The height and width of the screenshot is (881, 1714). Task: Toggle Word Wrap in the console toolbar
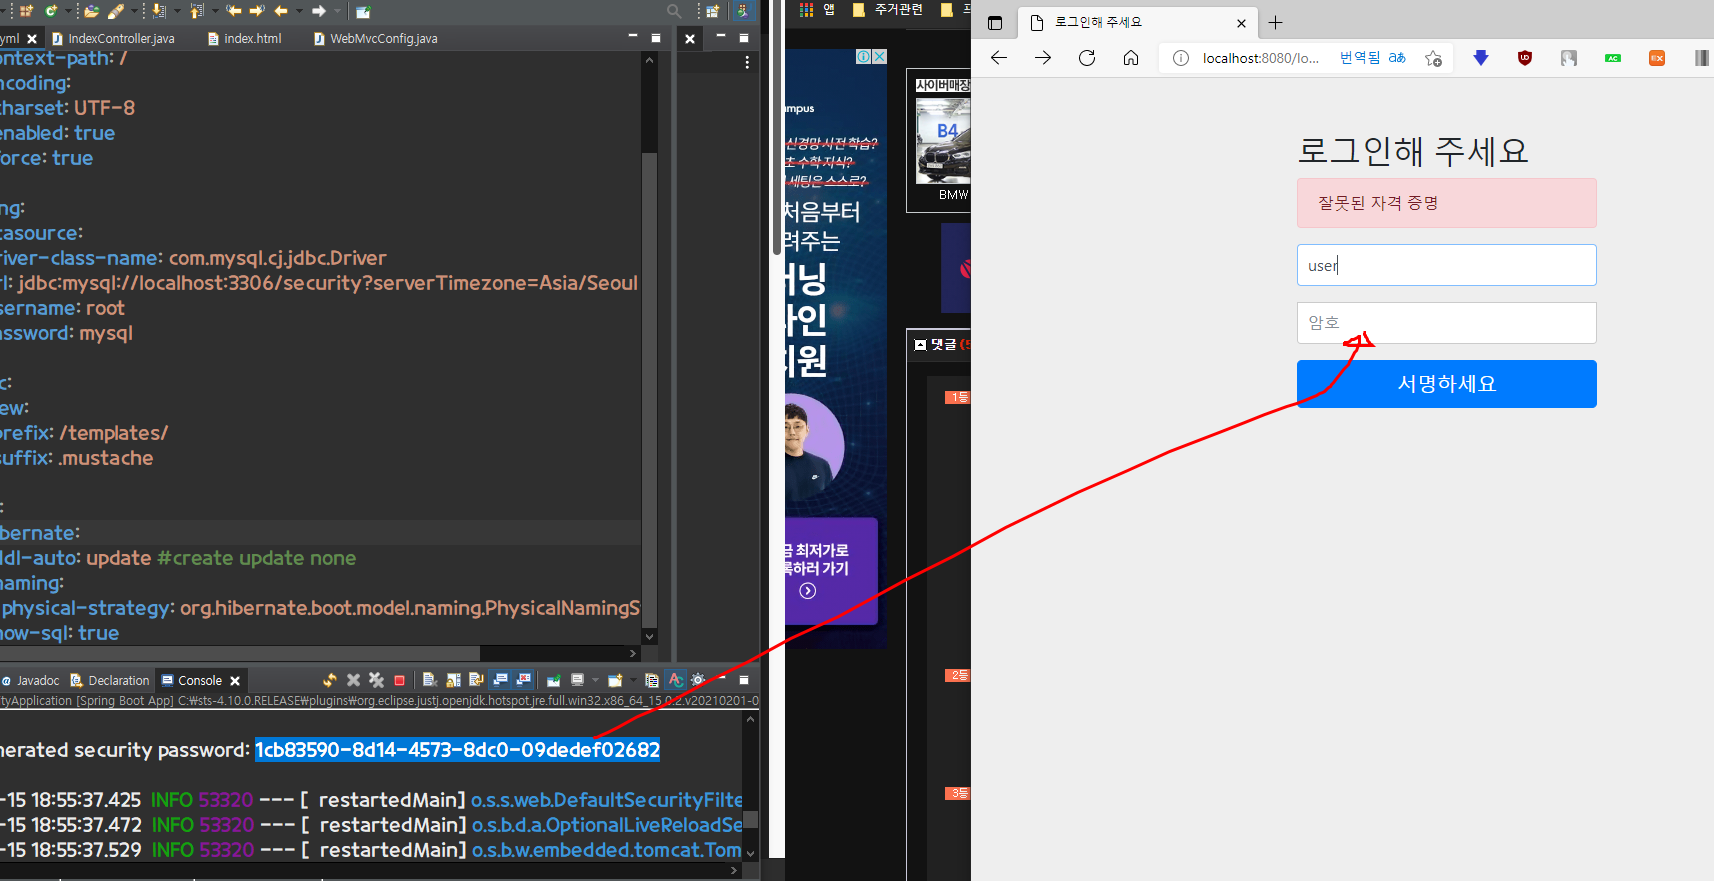[x=476, y=680]
